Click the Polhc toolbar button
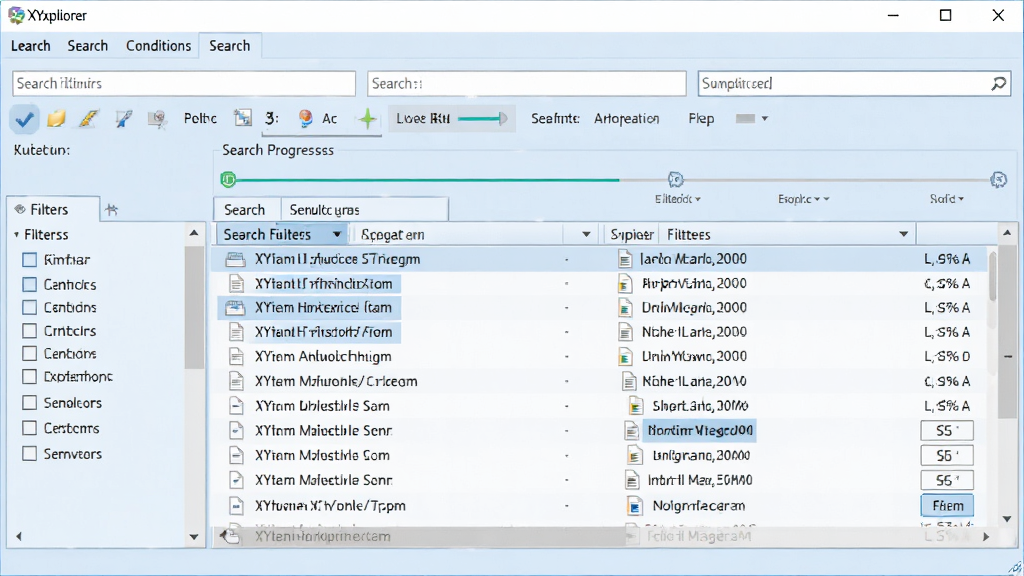The image size is (1024, 576). coord(200,119)
